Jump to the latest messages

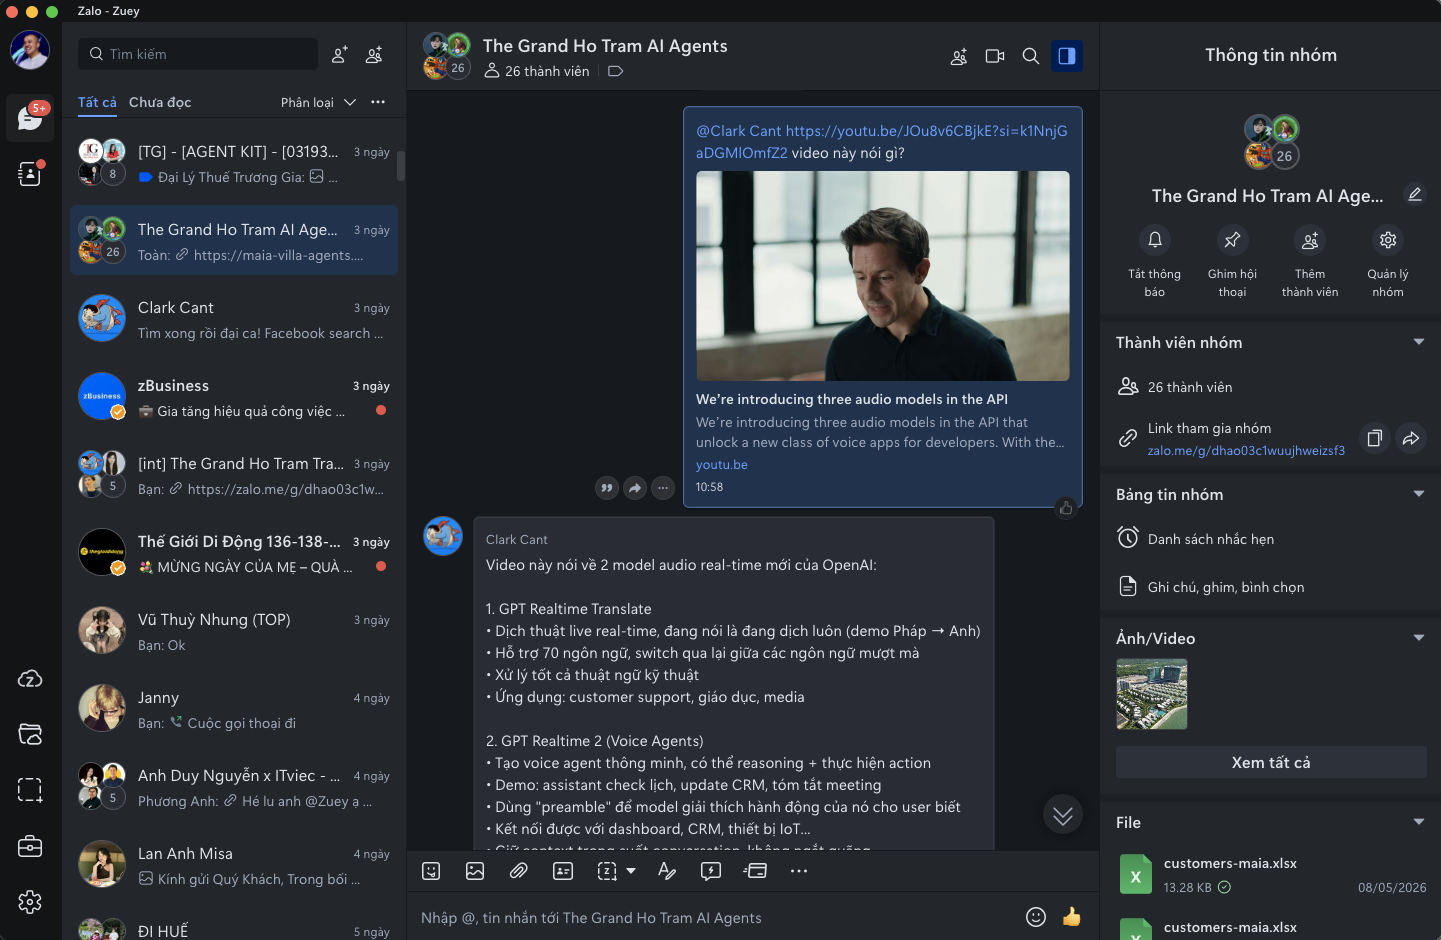point(1063,815)
